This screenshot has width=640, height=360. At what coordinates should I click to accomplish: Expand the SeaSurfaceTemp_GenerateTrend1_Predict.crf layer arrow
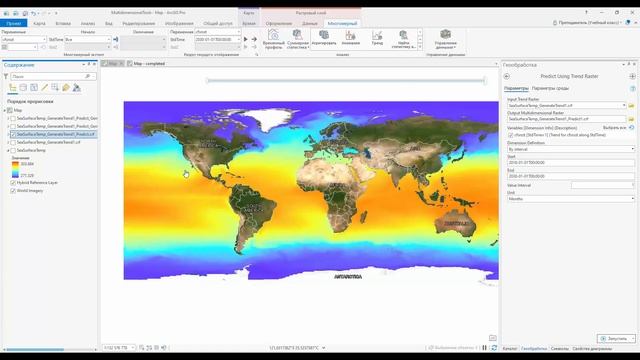(x=8, y=134)
